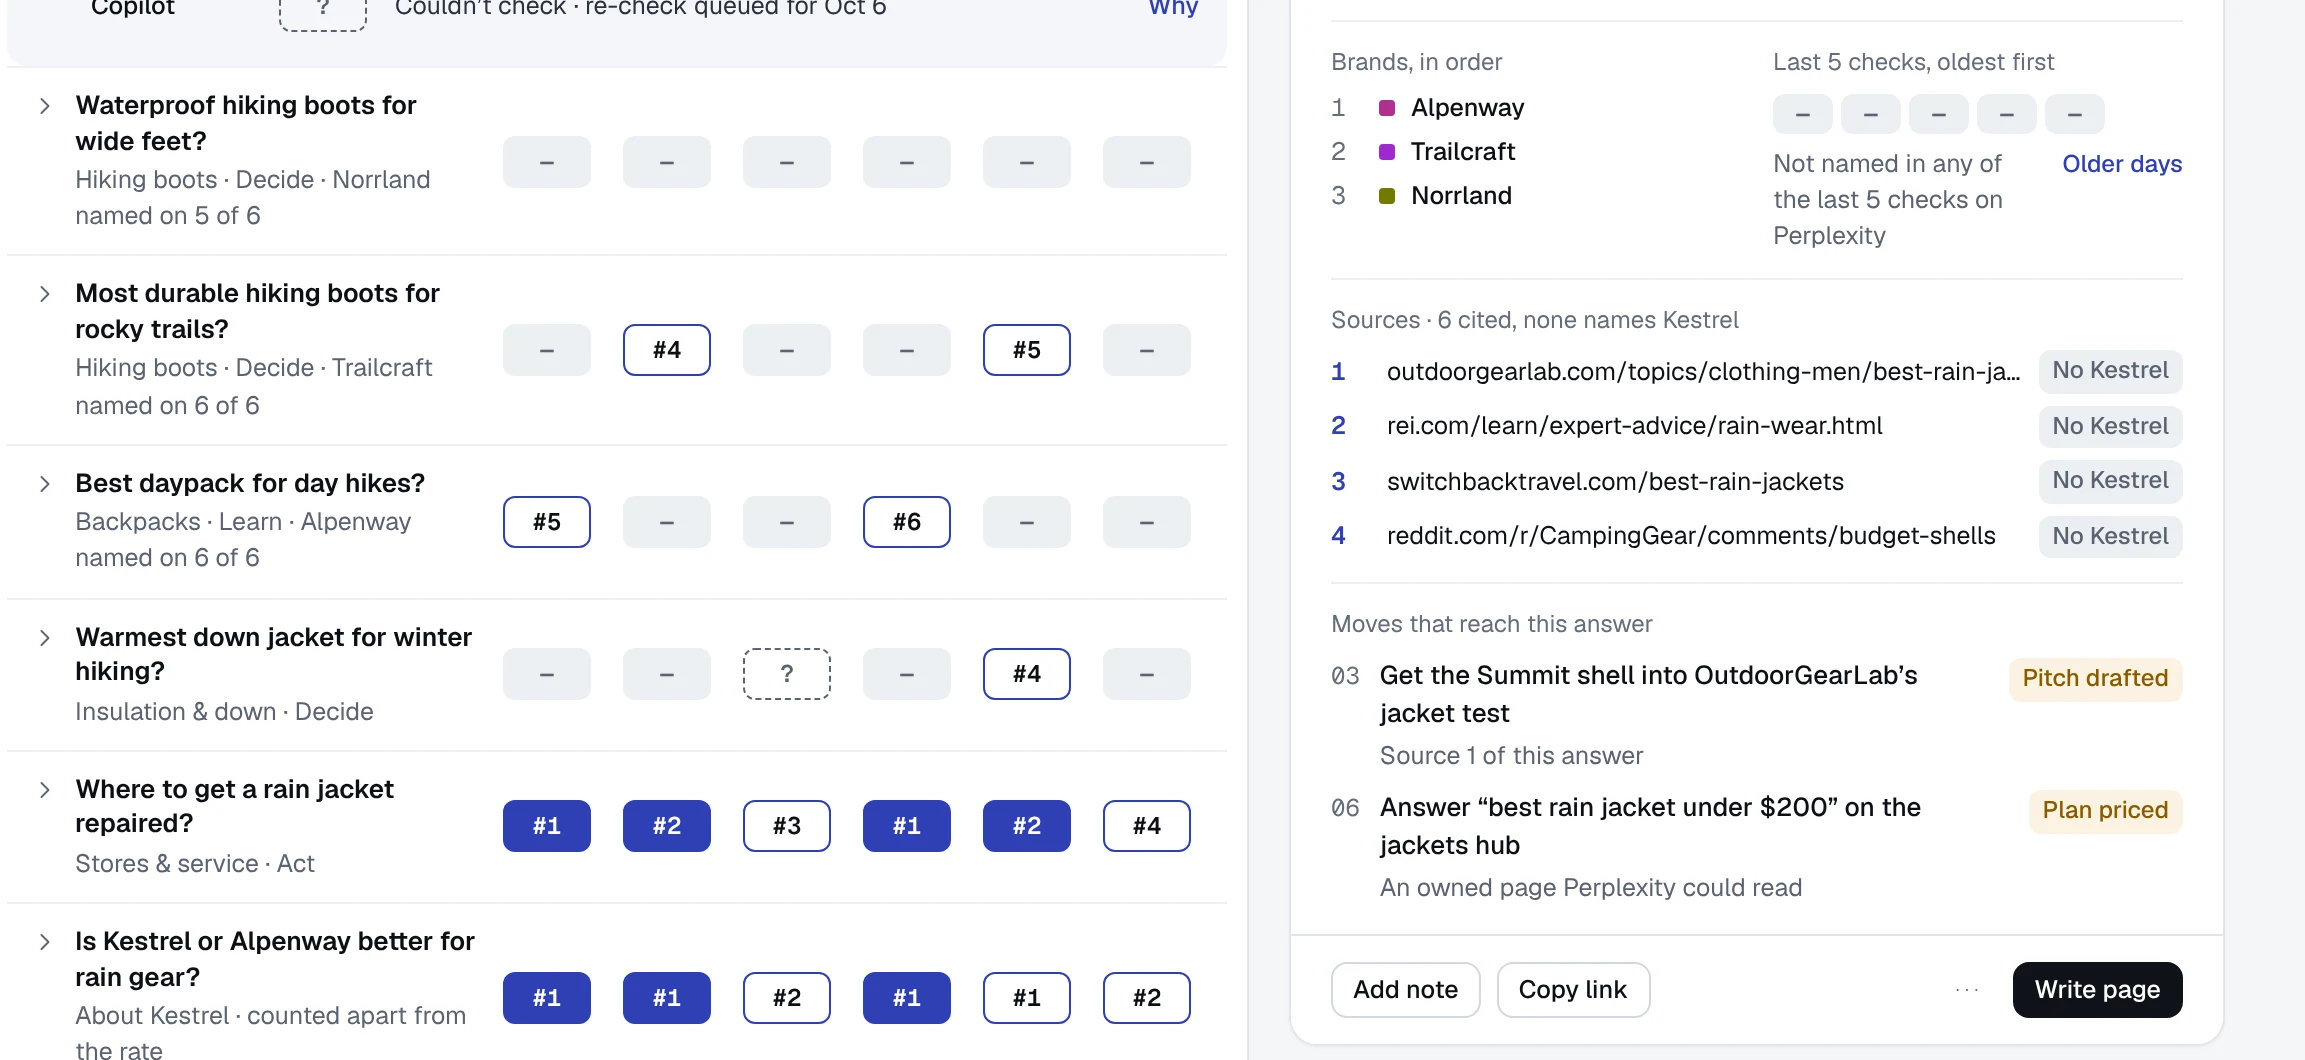Click the #4 rank cell in down jacket row
Screen dimensions: 2305x1060
[x=1027, y=674]
